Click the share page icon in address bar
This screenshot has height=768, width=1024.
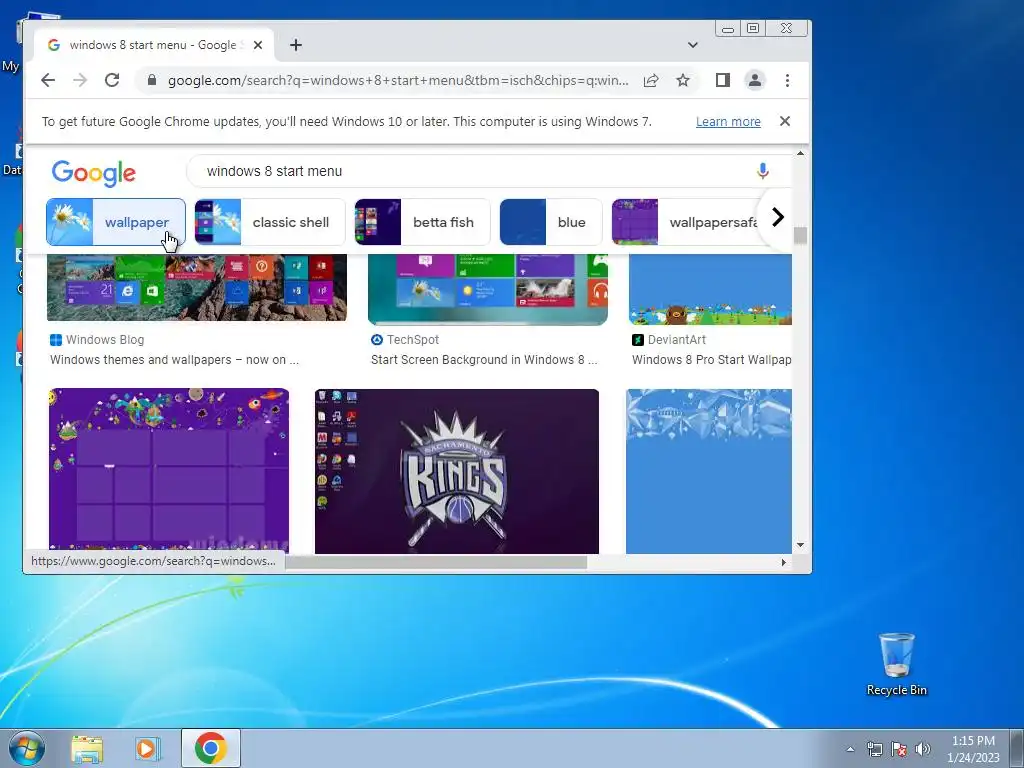pos(651,80)
